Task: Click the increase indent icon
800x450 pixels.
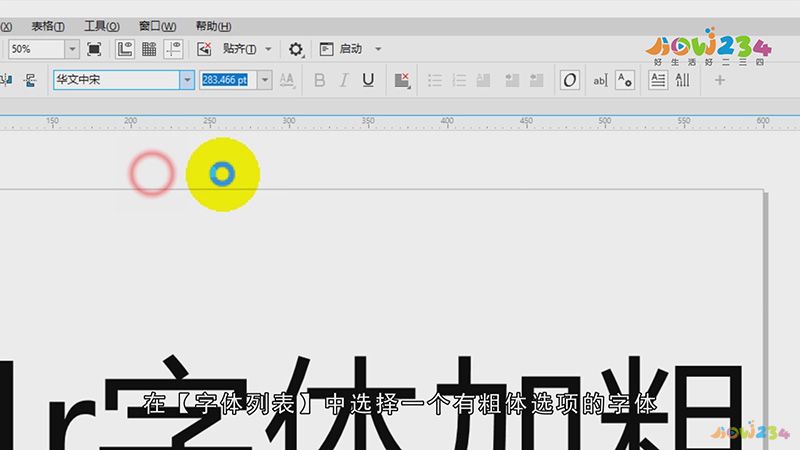Action: (x=512, y=80)
